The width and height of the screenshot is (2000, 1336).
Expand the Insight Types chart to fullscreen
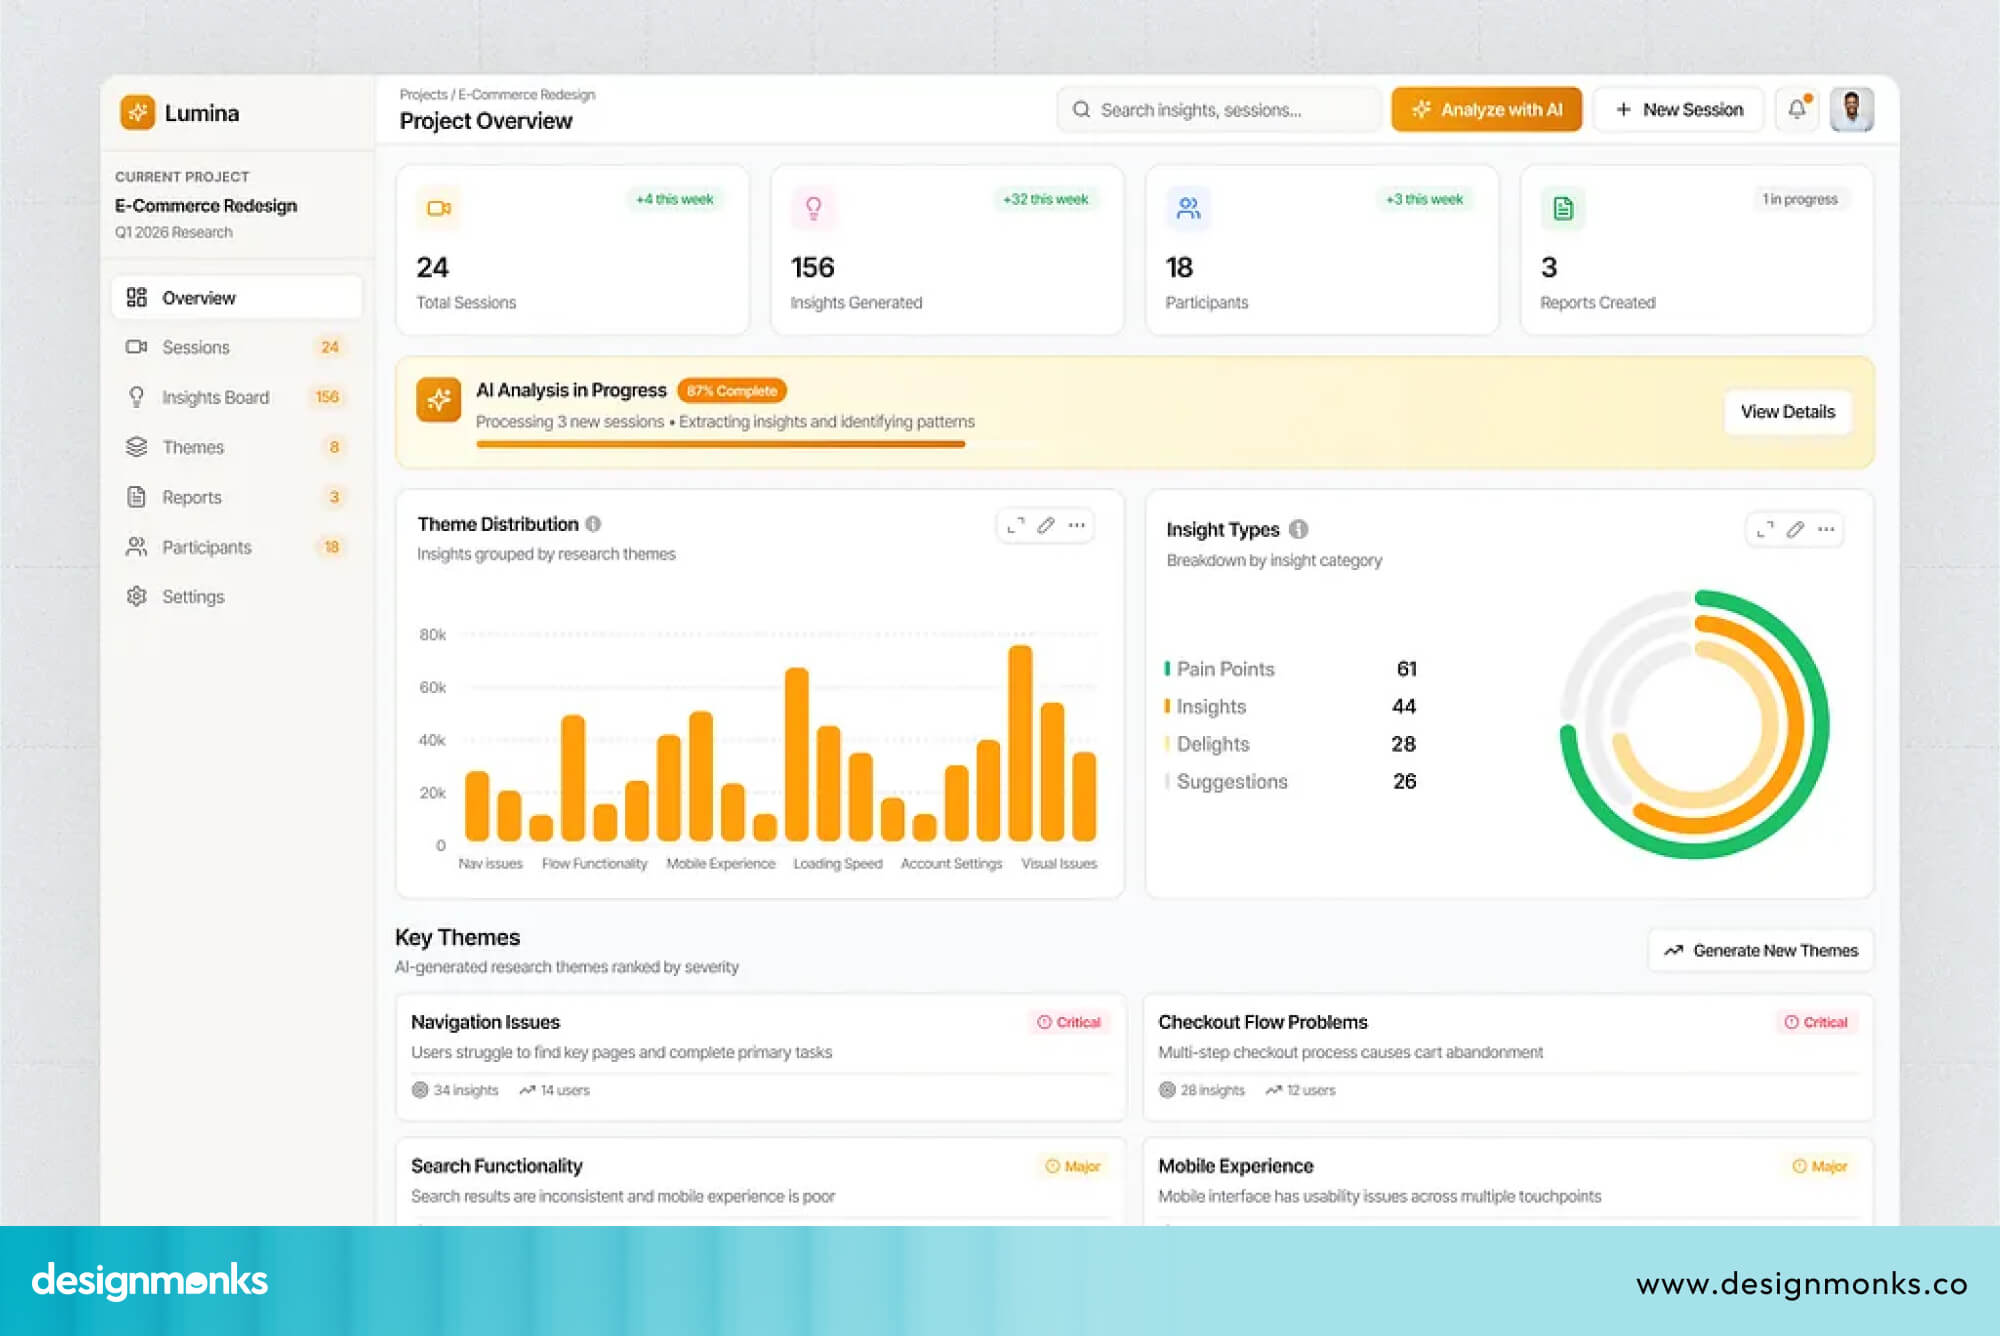pos(1763,530)
